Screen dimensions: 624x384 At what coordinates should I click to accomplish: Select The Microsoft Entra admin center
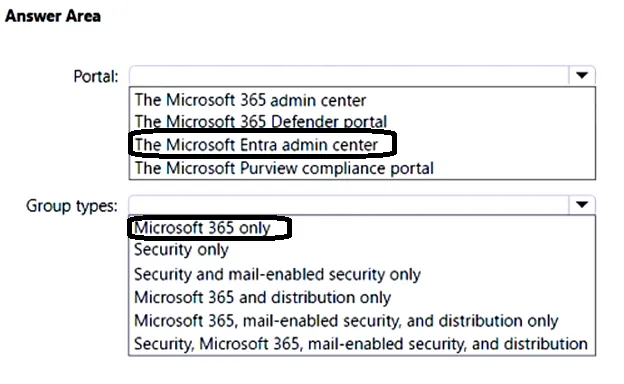click(256, 144)
